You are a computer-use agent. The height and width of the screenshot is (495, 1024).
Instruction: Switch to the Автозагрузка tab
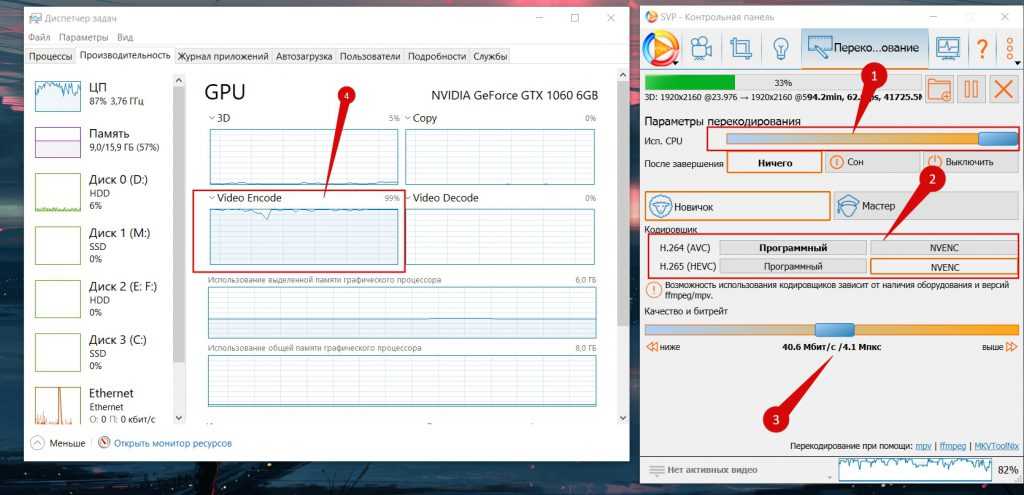tap(305, 56)
